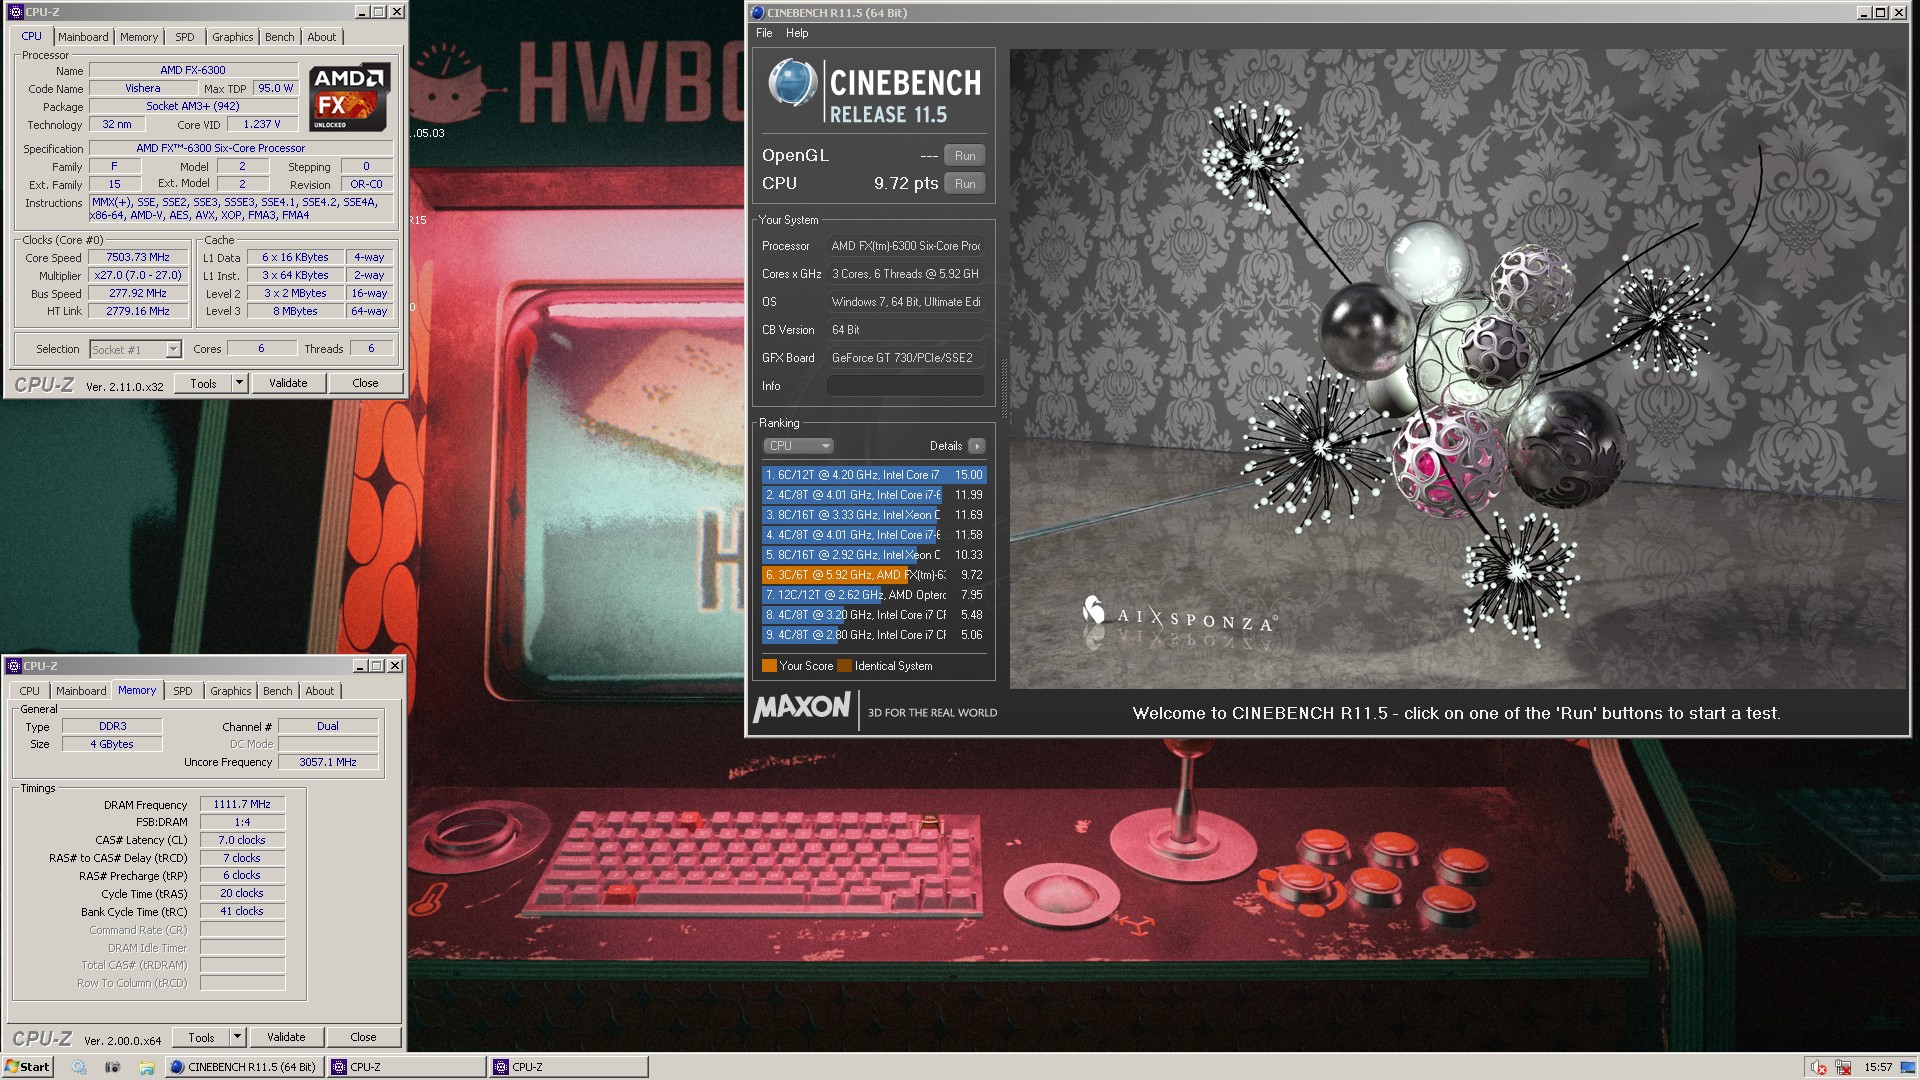Open the media quick launch icon in taskbar
This screenshot has width=1920, height=1080.
pos(112,1067)
